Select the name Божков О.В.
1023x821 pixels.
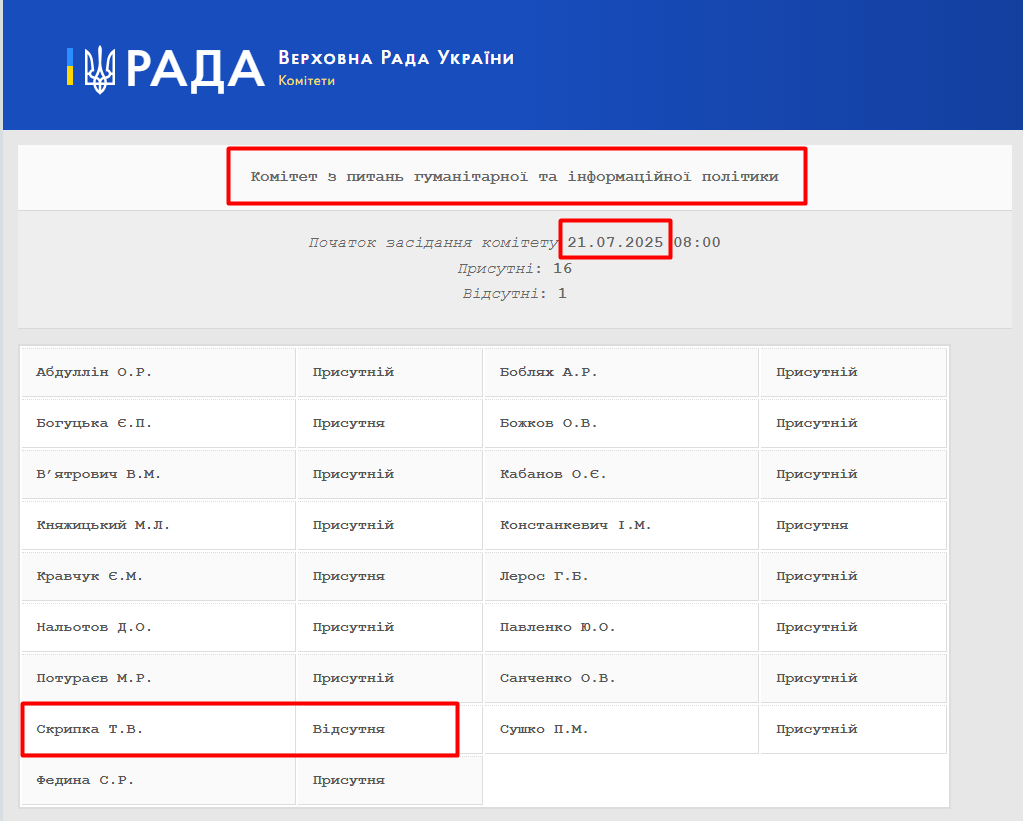pyautogui.click(x=549, y=423)
